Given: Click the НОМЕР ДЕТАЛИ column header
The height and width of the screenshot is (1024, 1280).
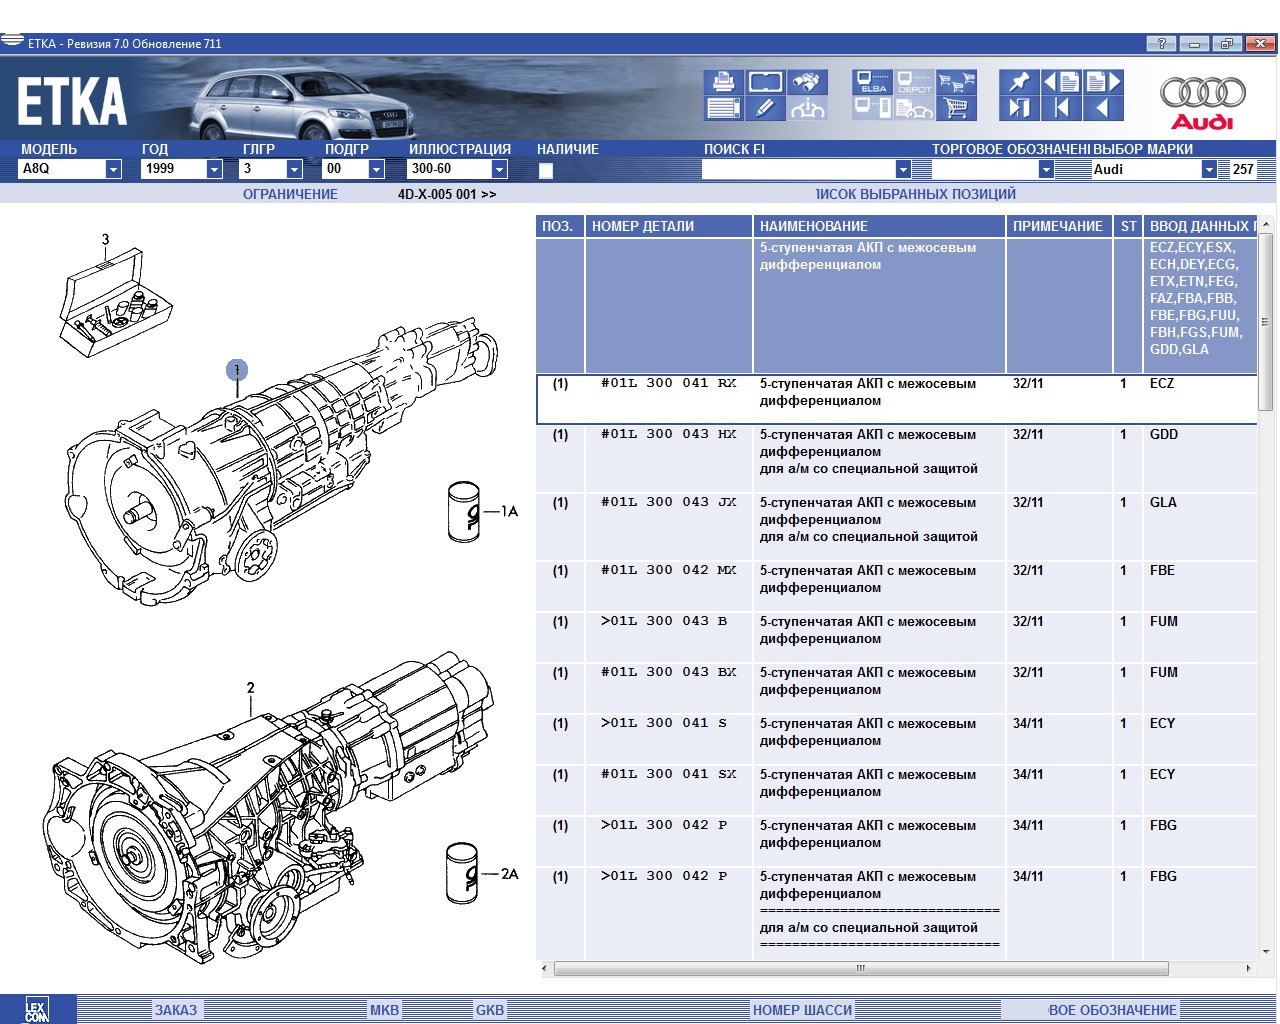Looking at the screenshot, I should click(x=668, y=226).
